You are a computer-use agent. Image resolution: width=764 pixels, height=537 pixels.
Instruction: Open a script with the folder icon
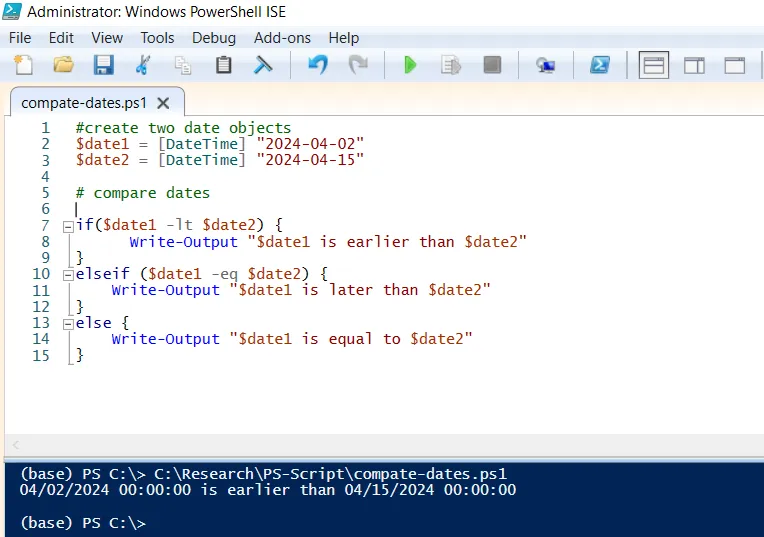pos(63,66)
